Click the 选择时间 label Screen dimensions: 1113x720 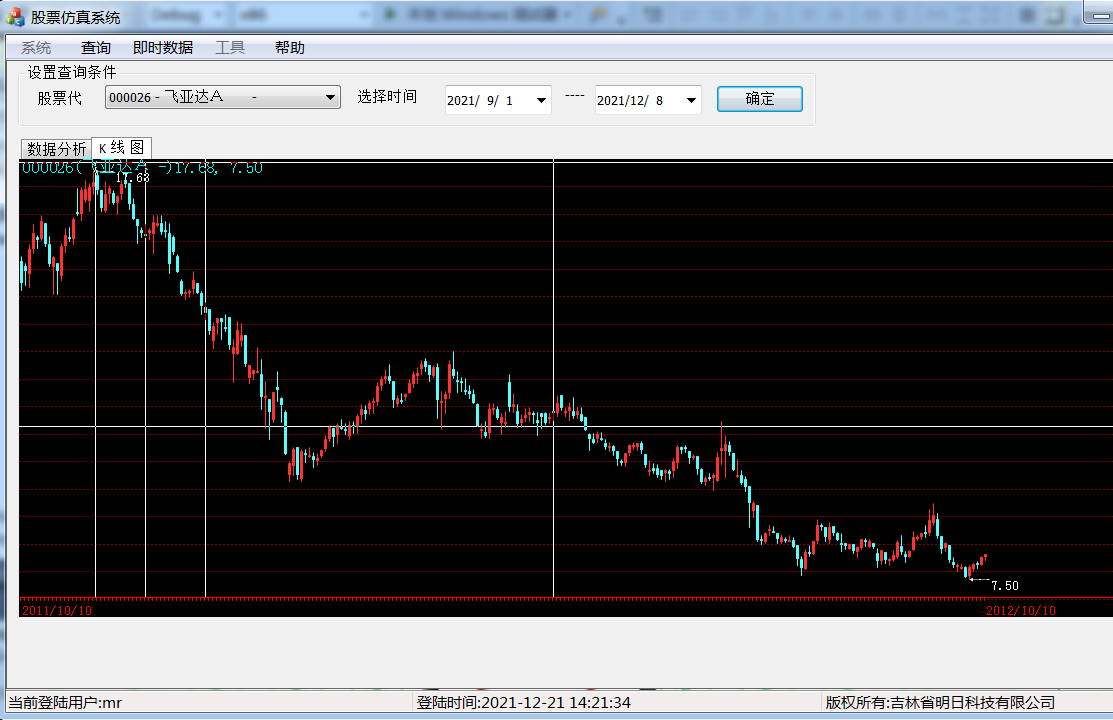pyautogui.click(x=387, y=97)
